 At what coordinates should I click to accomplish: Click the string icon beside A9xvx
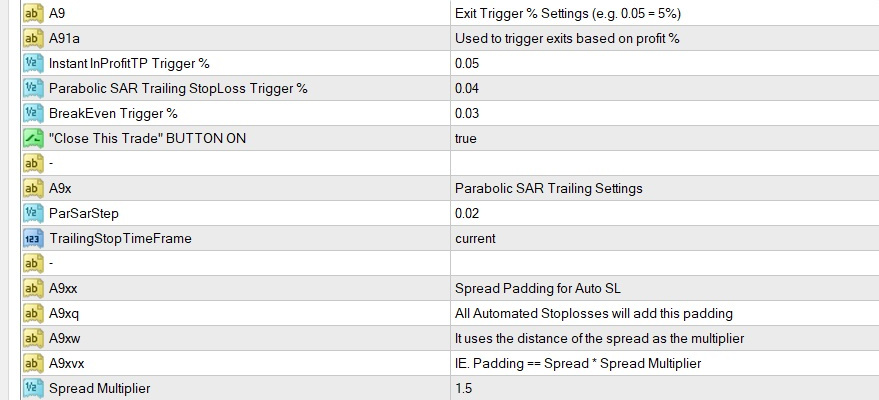(31, 363)
